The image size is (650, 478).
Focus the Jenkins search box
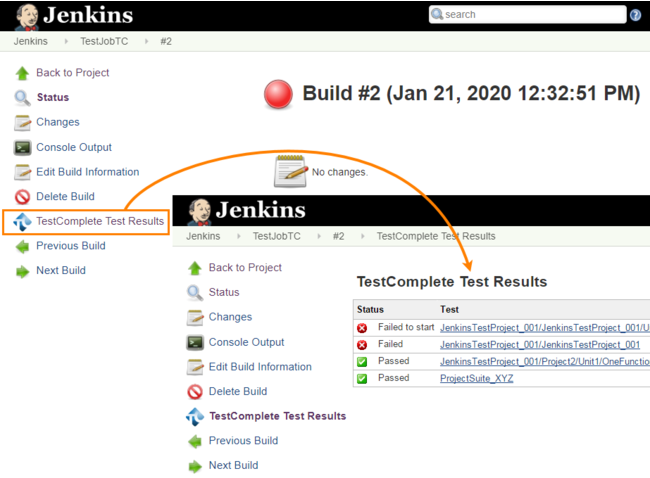pyautogui.click(x=527, y=15)
